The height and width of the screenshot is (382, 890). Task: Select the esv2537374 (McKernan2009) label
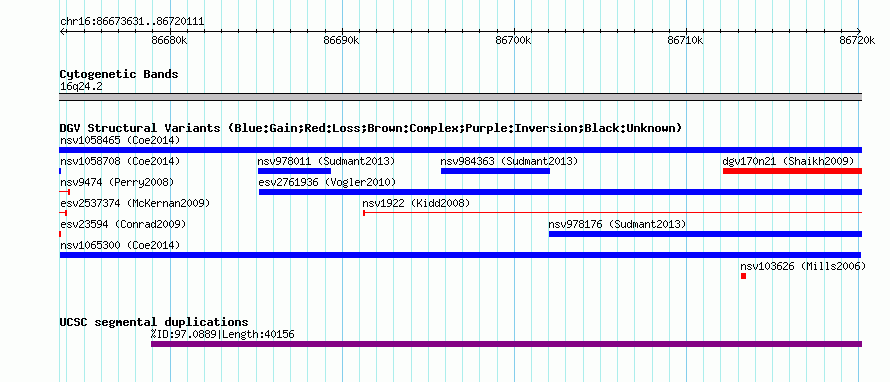[x=135, y=203]
